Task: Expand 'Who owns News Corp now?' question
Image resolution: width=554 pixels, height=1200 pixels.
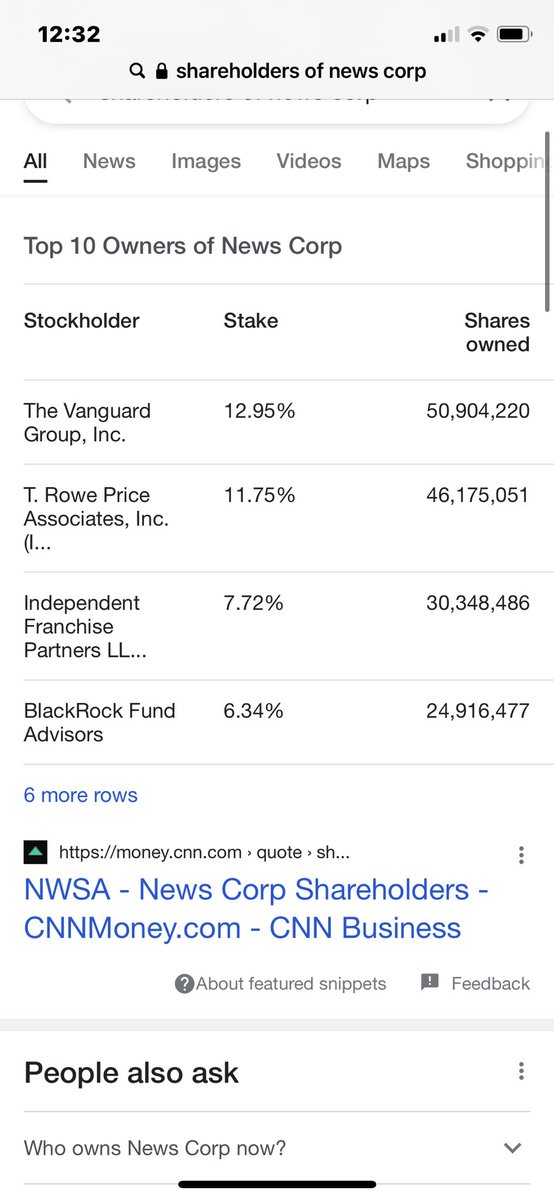Action: (x=277, y=1148)
